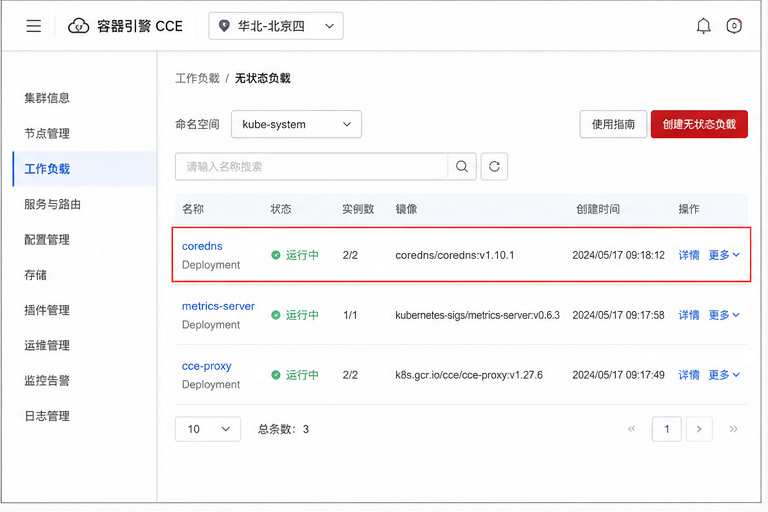Open the page size 10 dropdown
Image resolution: width=768 pixels, height=512 pixels.
[x=208, y=429]
